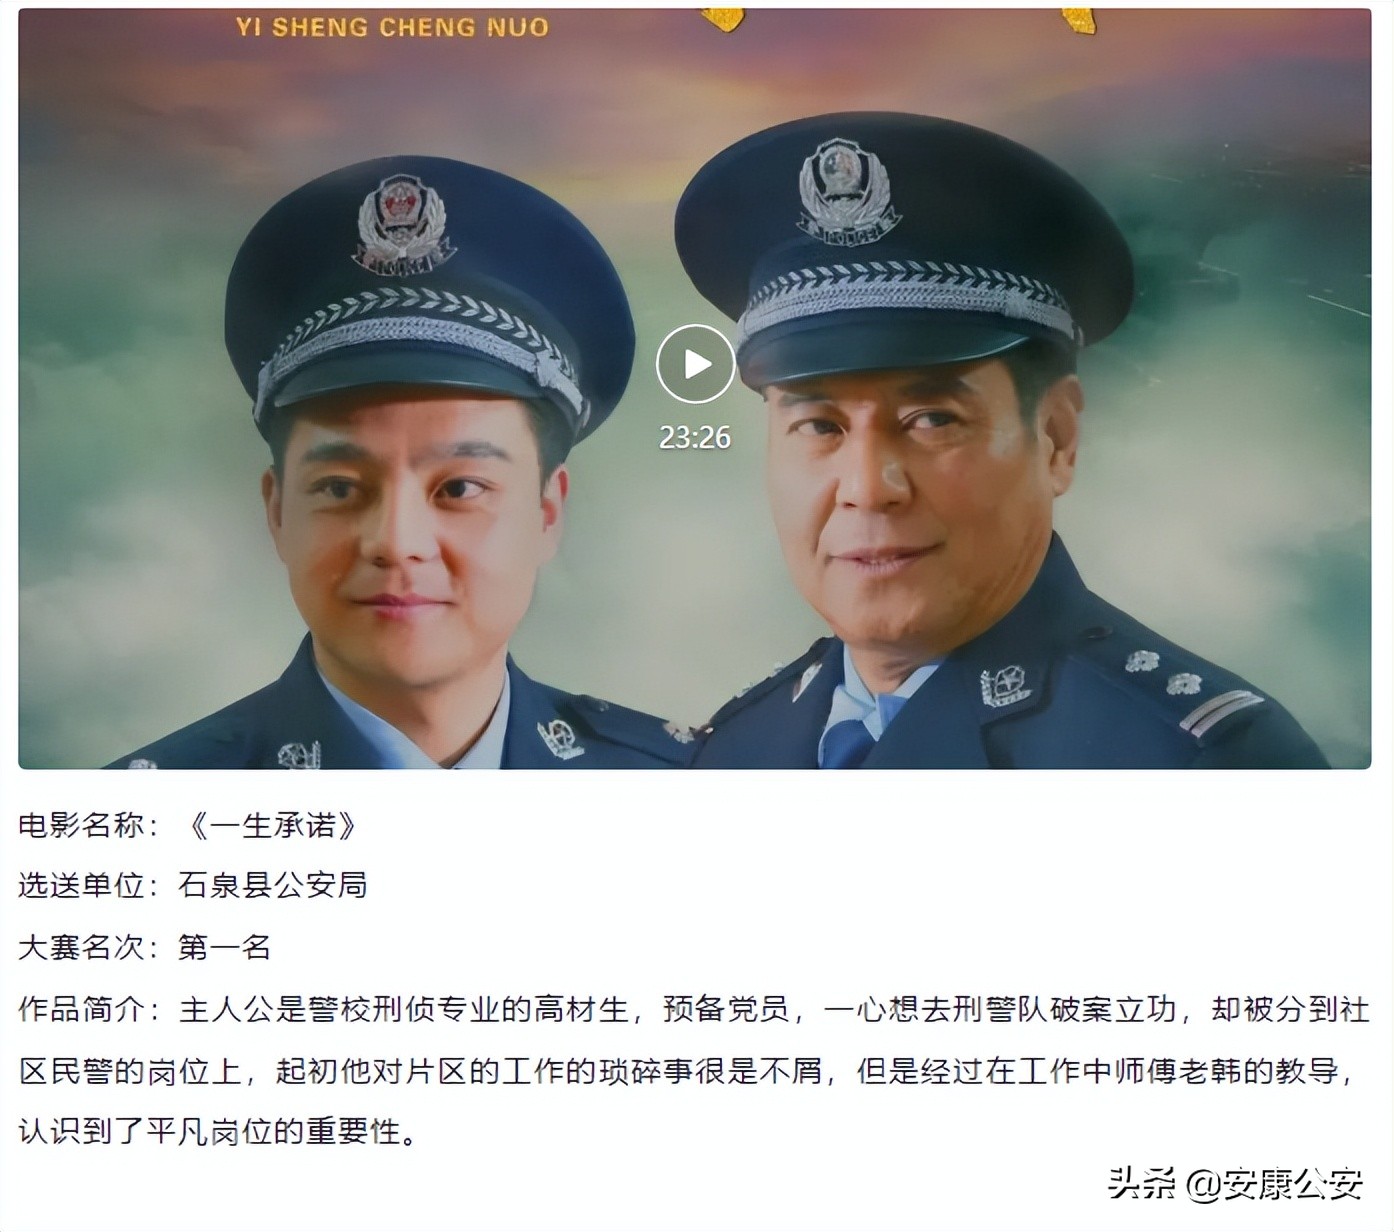Viewport: 1394px width, 1232px height.
Task: Open the @安康公安 account watermark
Action: click(x=1274, y=1184)
